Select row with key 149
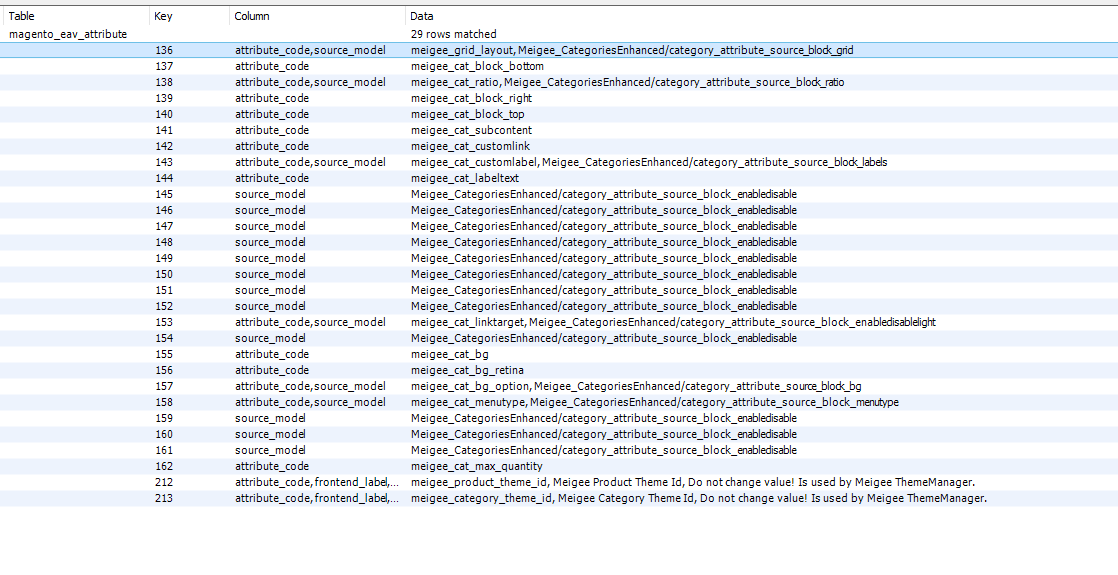 click(x=559, y=258)
